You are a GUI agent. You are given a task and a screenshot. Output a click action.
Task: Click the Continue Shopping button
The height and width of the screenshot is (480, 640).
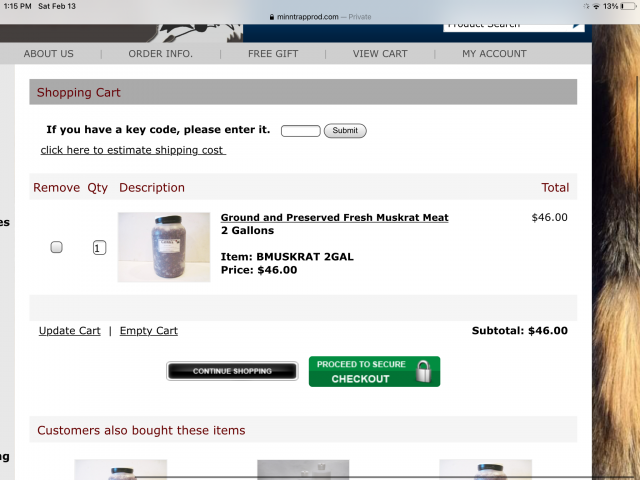coord(232,371)
